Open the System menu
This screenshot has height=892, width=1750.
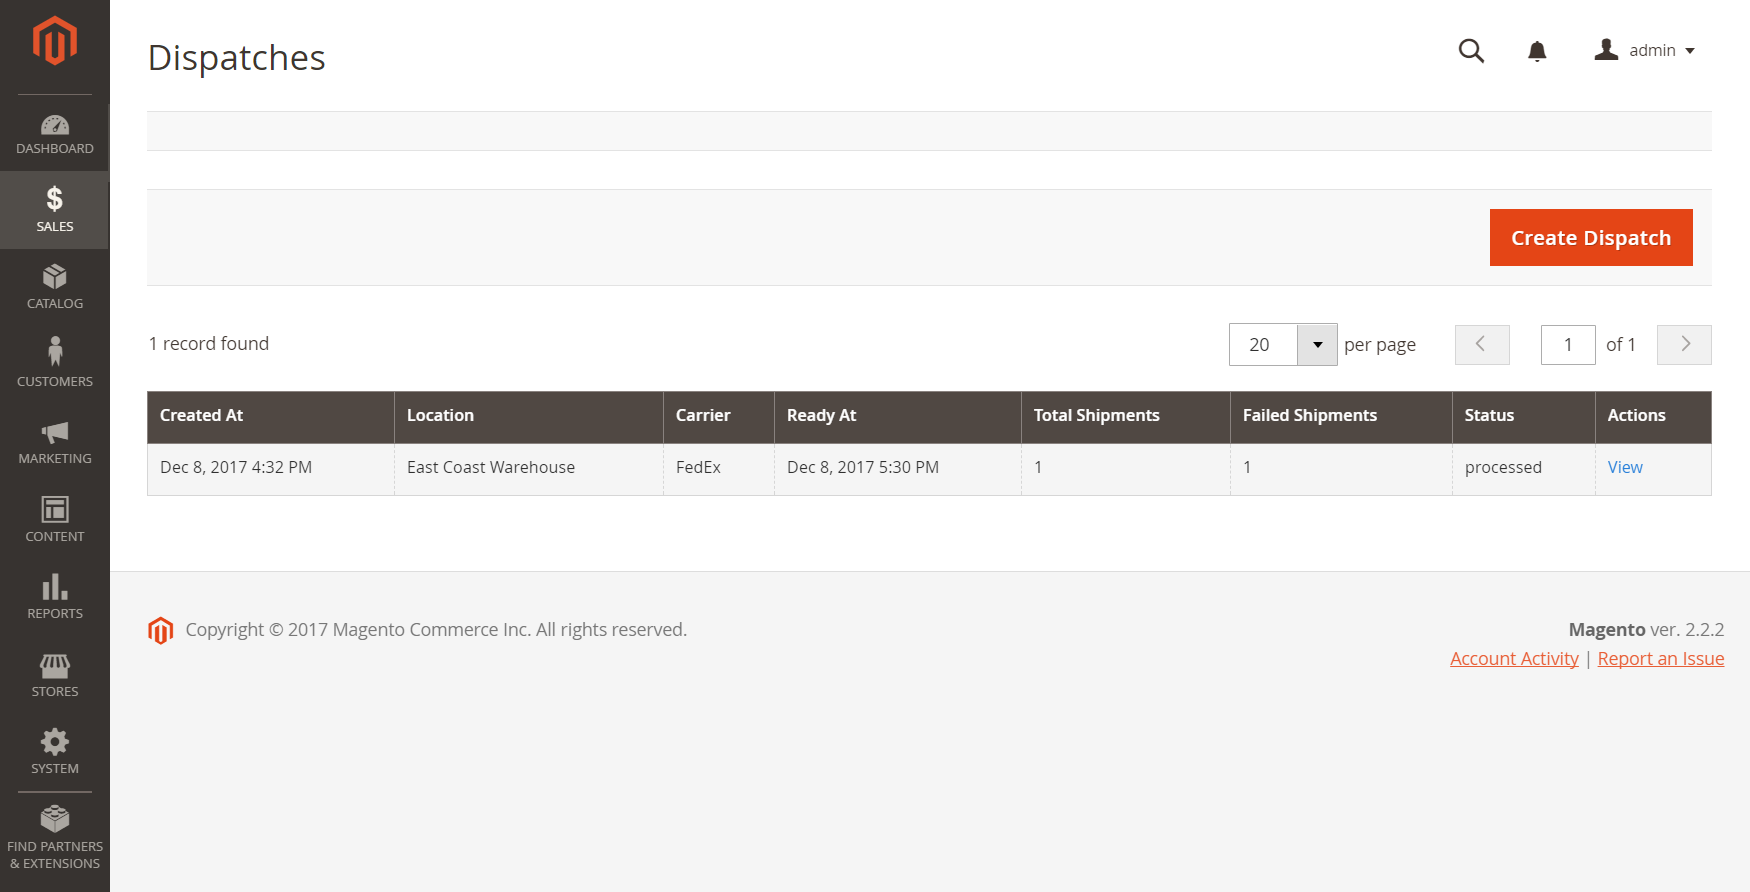[54, 752]
